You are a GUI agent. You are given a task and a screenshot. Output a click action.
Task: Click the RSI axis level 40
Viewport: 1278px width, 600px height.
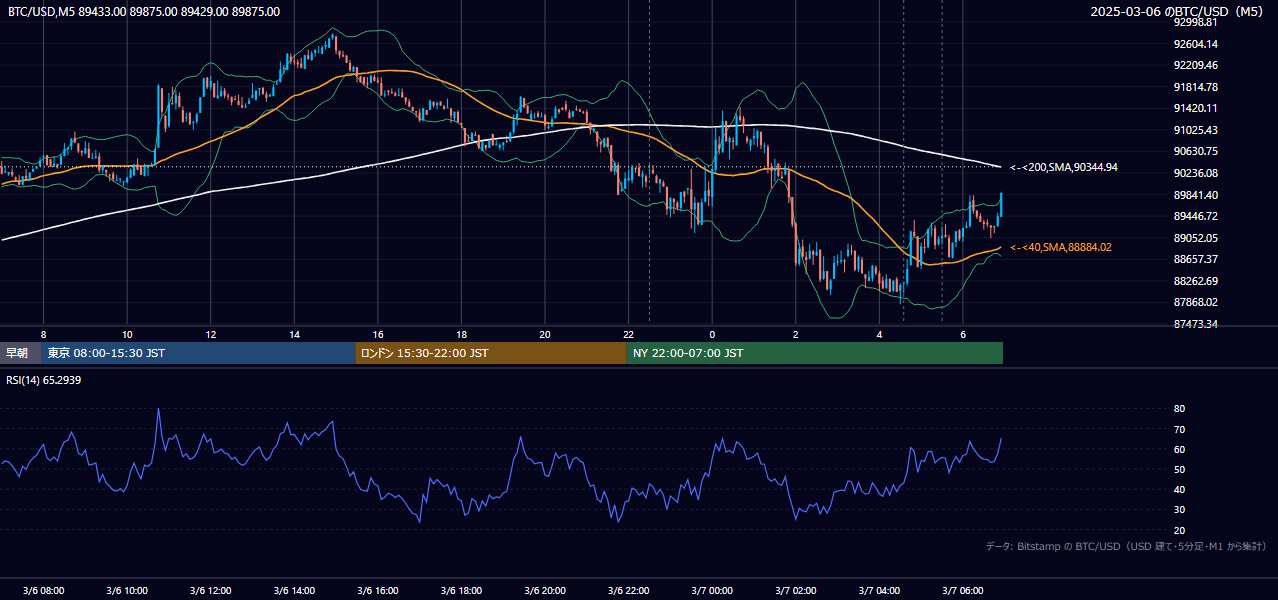pos(1179,489)
